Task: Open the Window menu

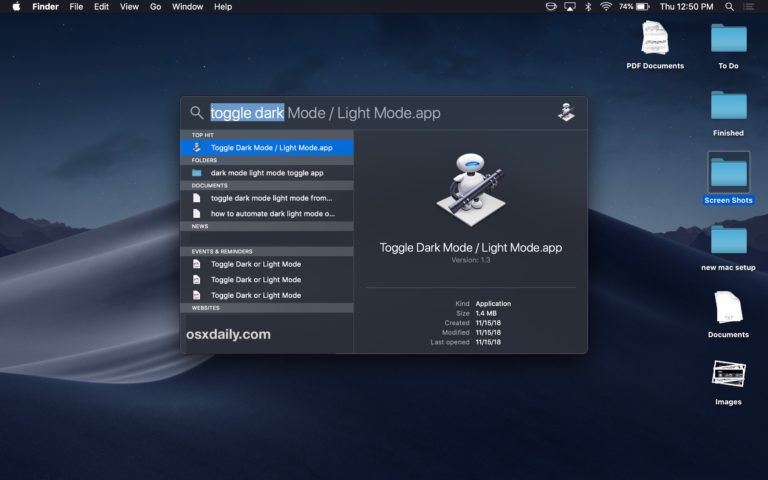Action: (x=187, y=7)
